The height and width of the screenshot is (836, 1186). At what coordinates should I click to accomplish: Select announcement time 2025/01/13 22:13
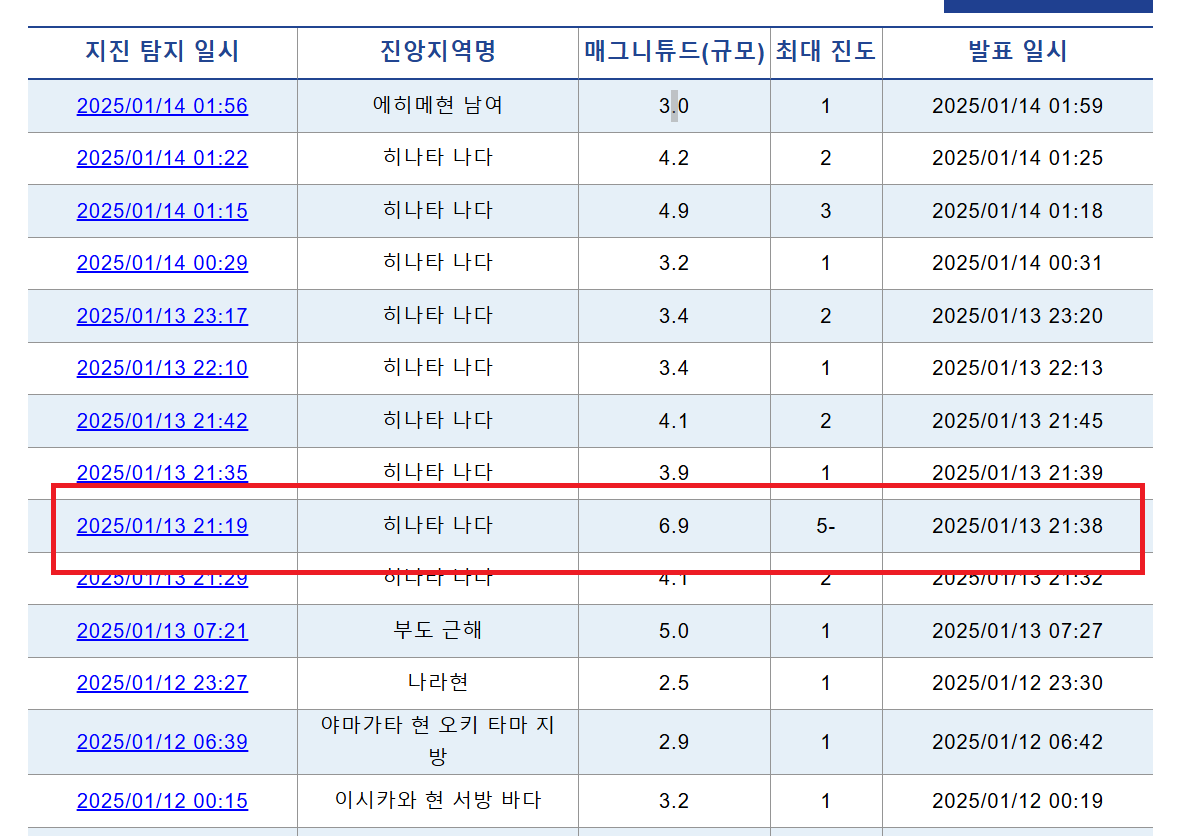(x=1017, y=368)
